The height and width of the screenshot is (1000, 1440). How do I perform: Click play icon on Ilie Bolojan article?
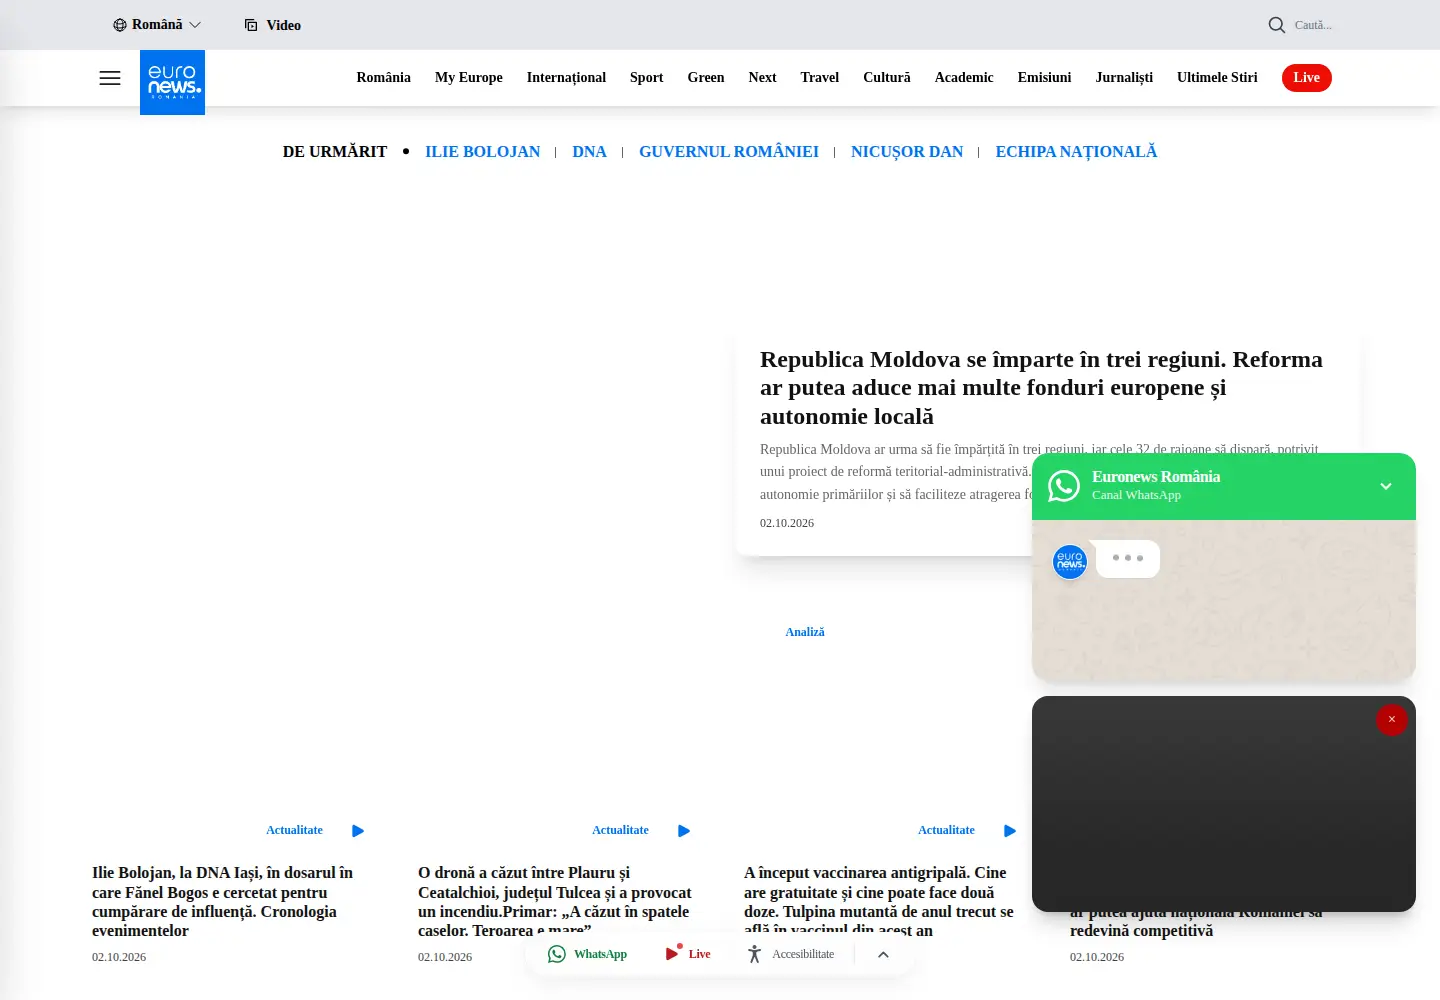(x=358, y=831)
